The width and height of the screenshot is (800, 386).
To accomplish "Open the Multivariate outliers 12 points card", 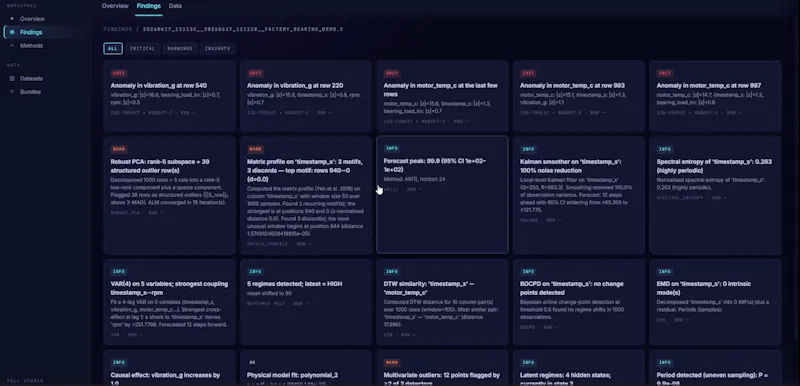I will point(442,368).
